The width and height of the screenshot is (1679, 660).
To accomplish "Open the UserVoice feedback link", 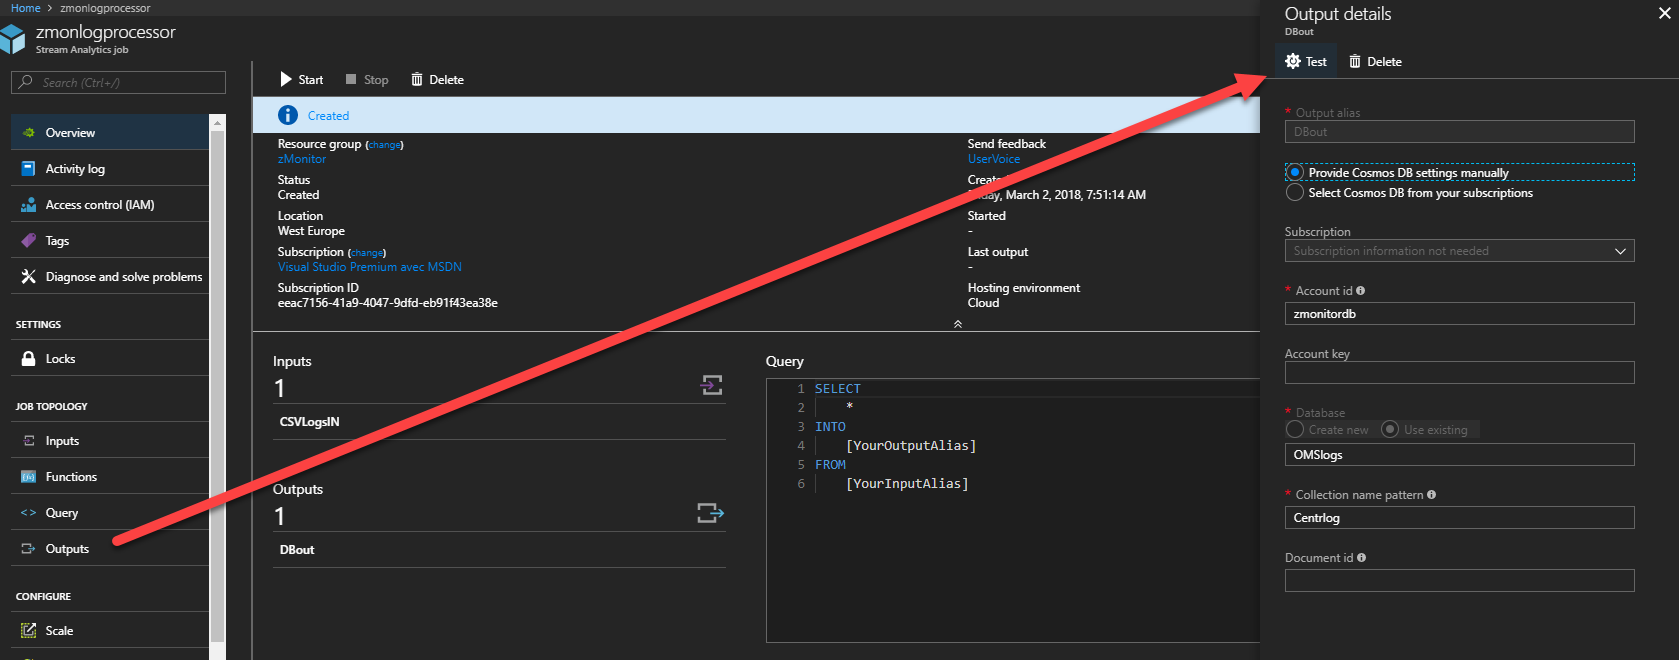I will (x=994, y=159).
